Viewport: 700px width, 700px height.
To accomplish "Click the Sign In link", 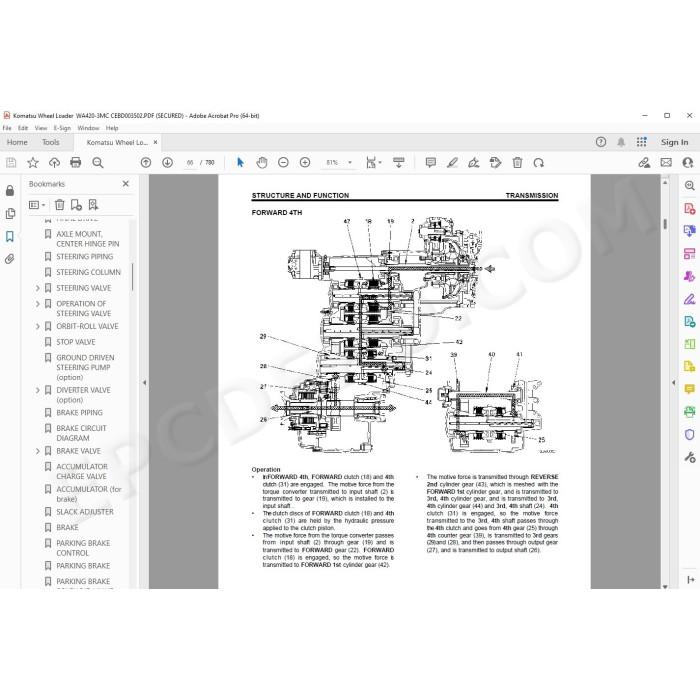I will pyautogui.click(x=674, y=142).
